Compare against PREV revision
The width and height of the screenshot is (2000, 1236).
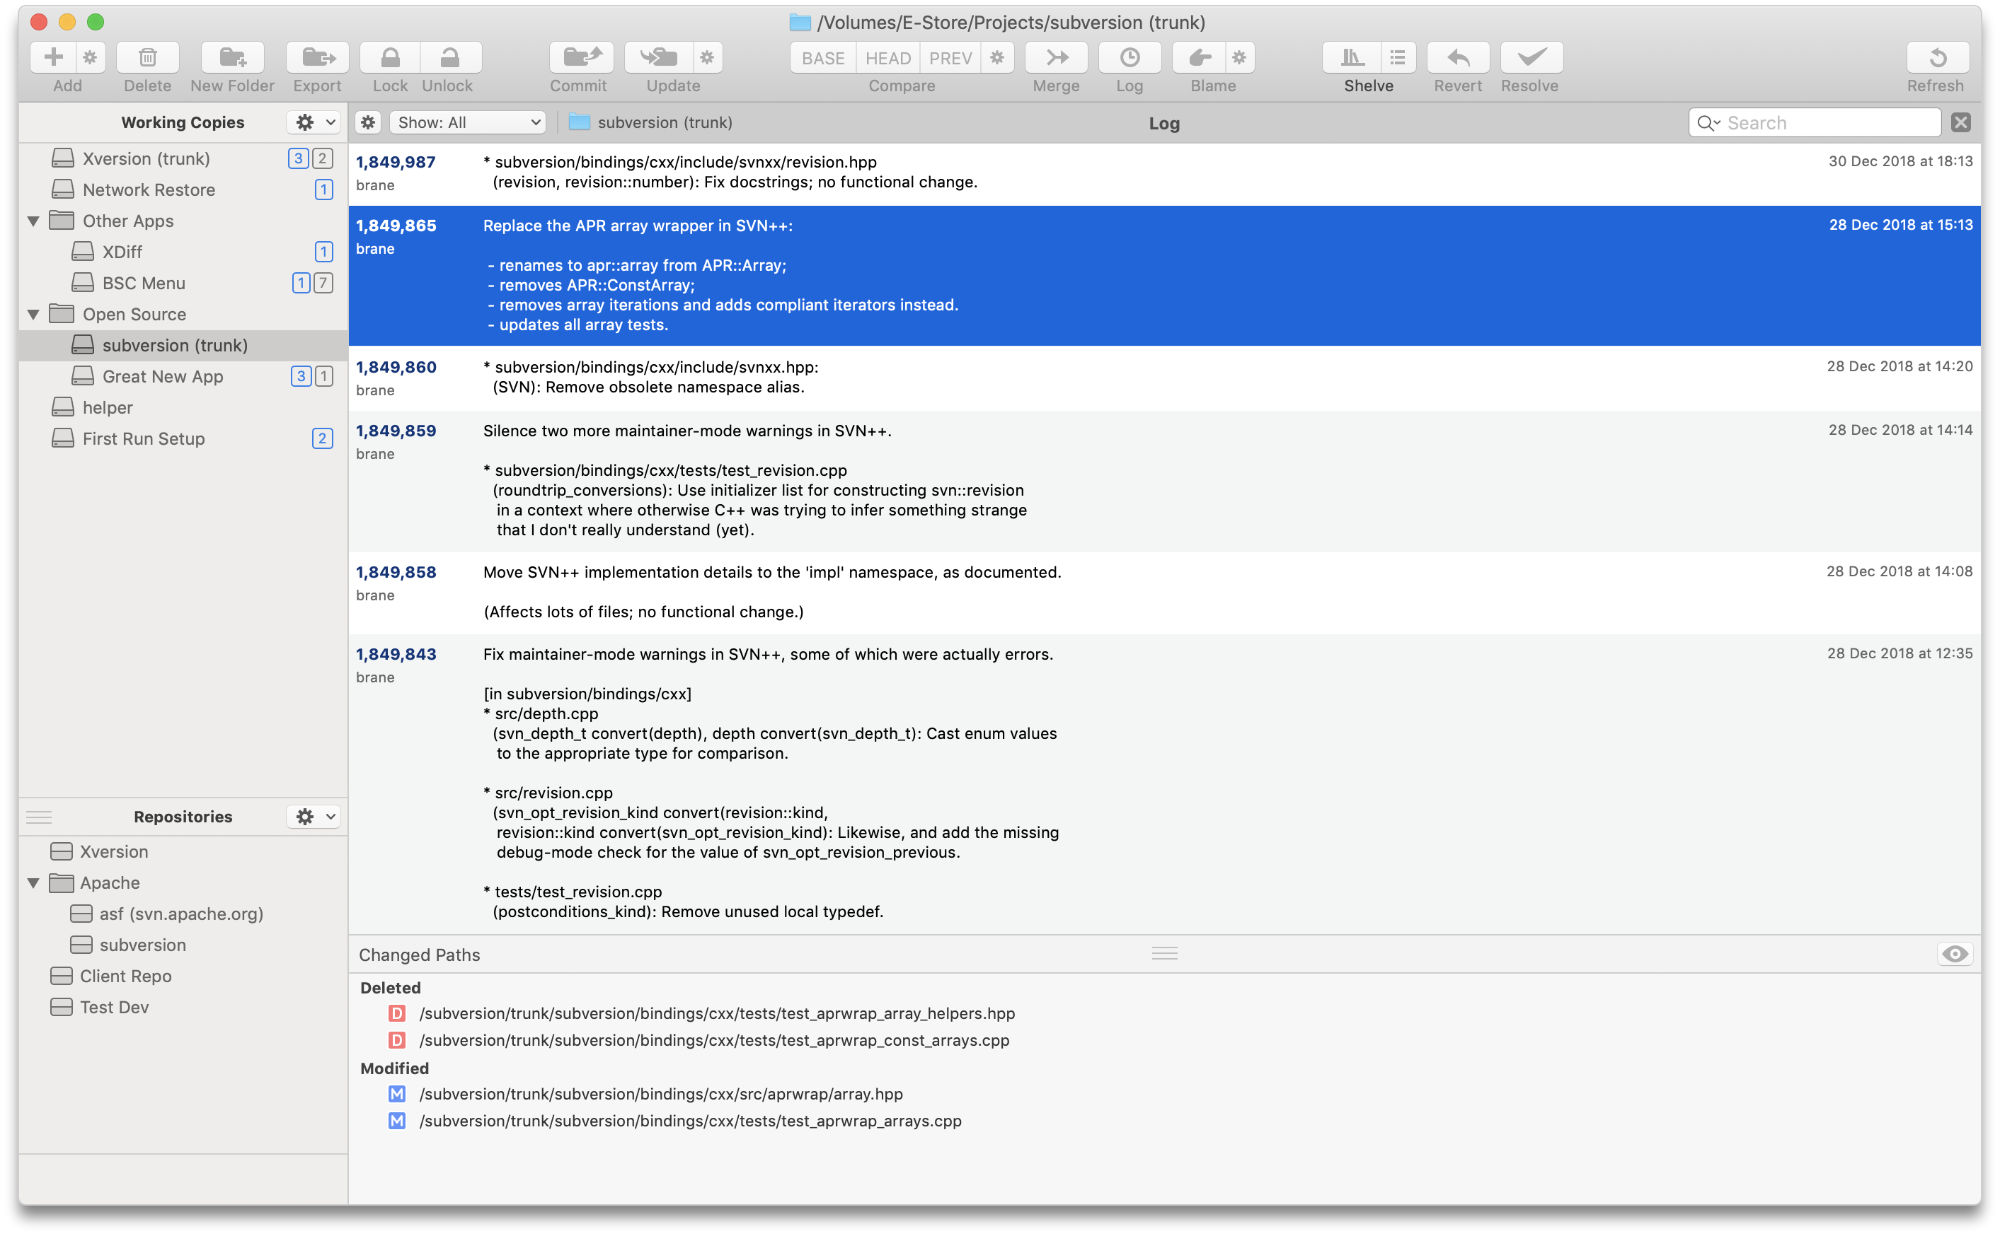pyautogui.click(x=950, y=58)
